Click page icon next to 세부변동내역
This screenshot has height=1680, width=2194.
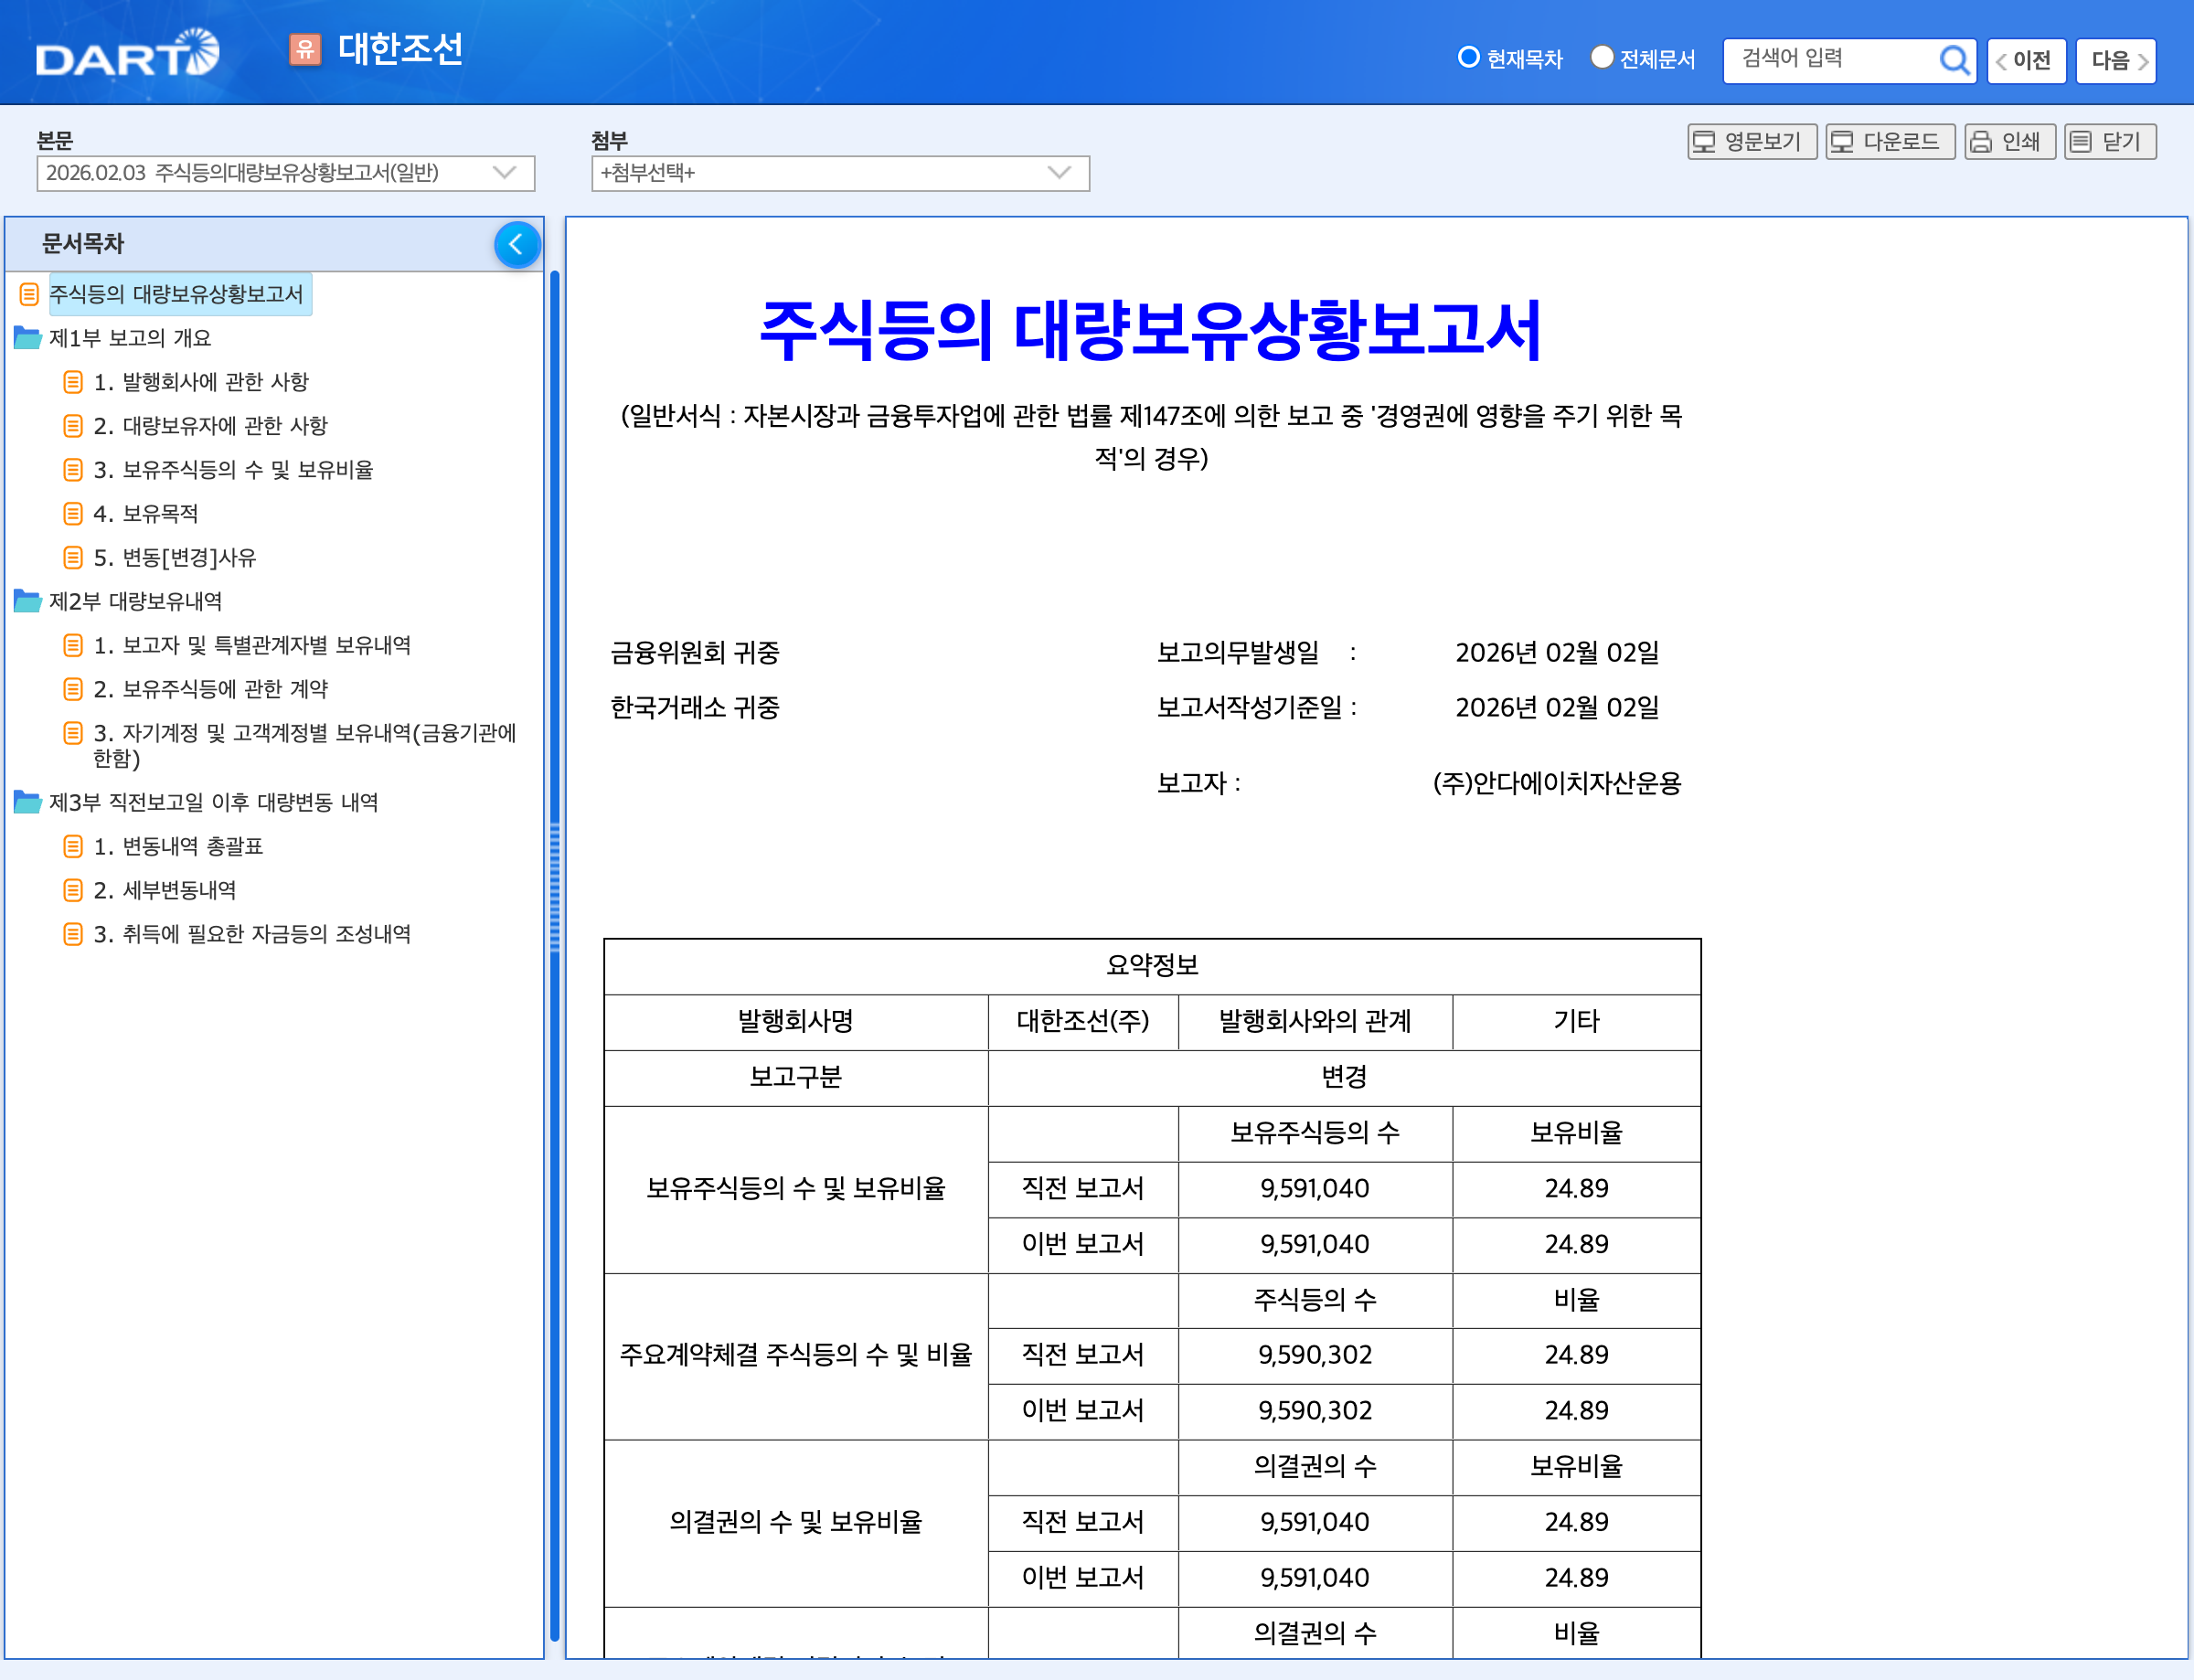(73, 890)
